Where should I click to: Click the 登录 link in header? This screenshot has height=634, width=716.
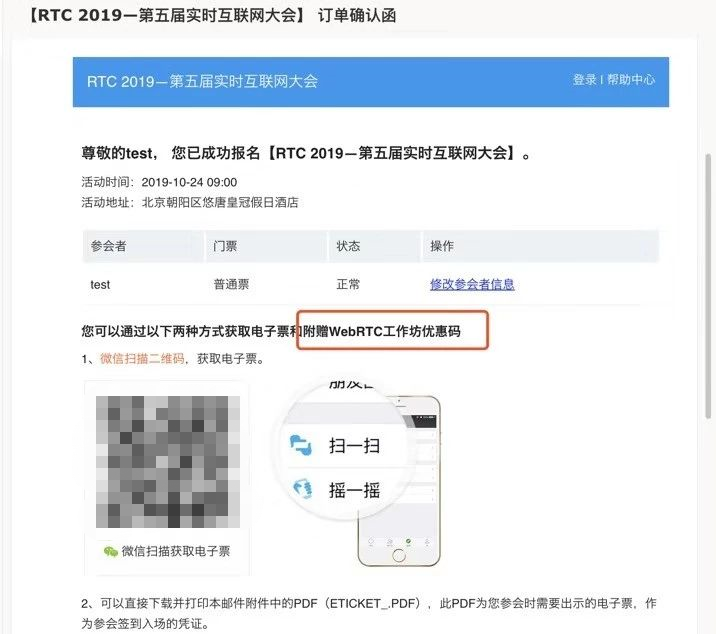point(584,80)
